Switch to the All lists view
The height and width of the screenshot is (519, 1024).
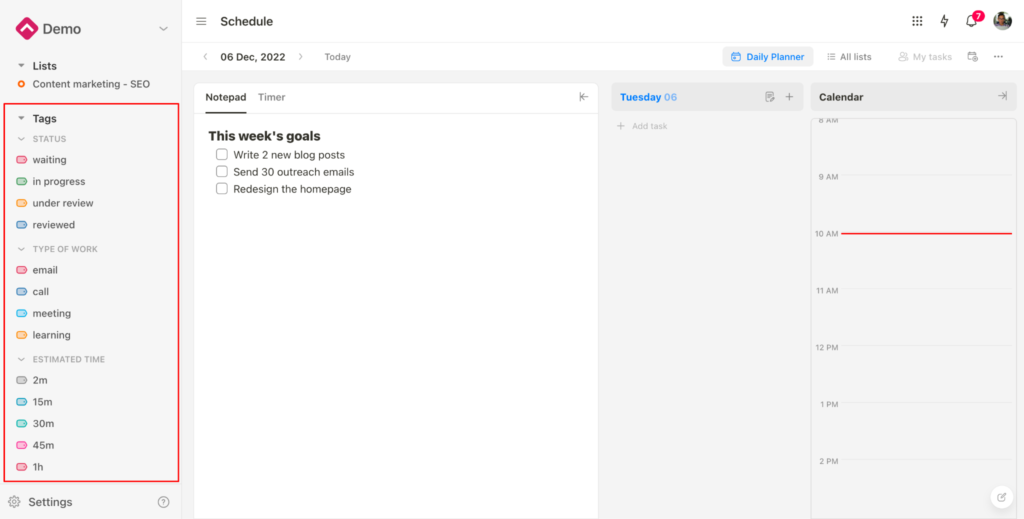pyautogui.click(x=849, y=57)
